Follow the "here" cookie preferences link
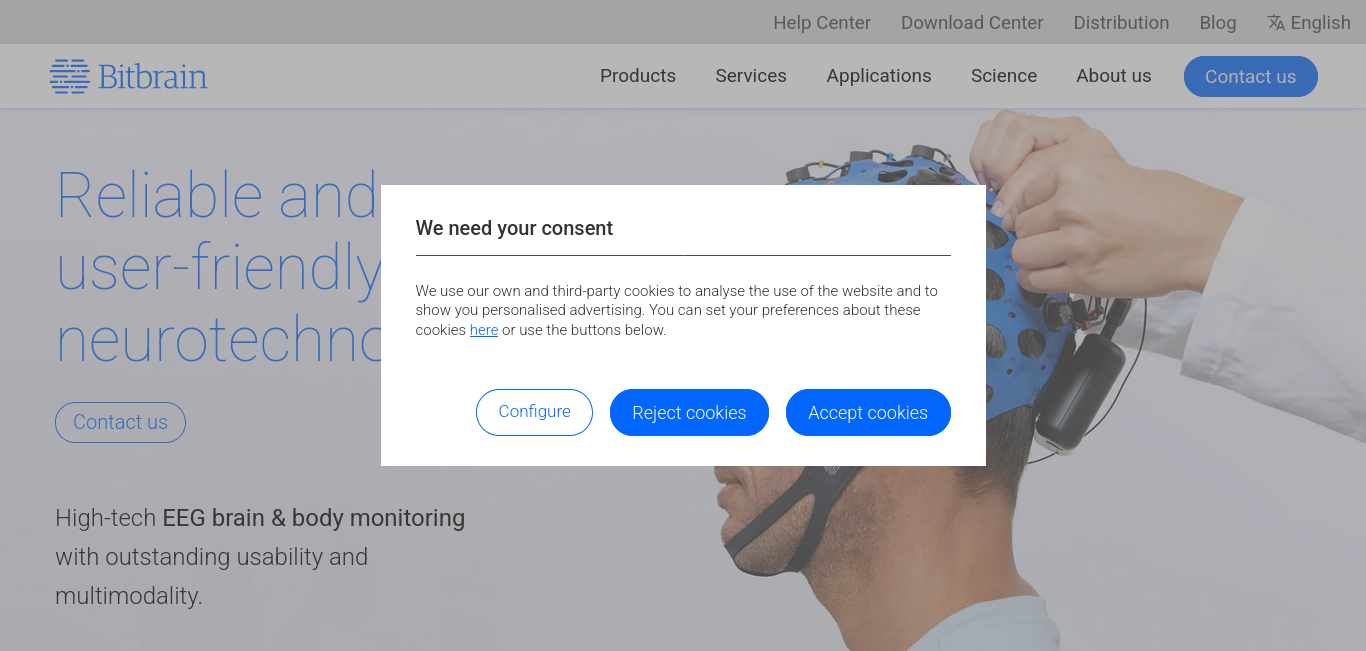 pos(484,330)
